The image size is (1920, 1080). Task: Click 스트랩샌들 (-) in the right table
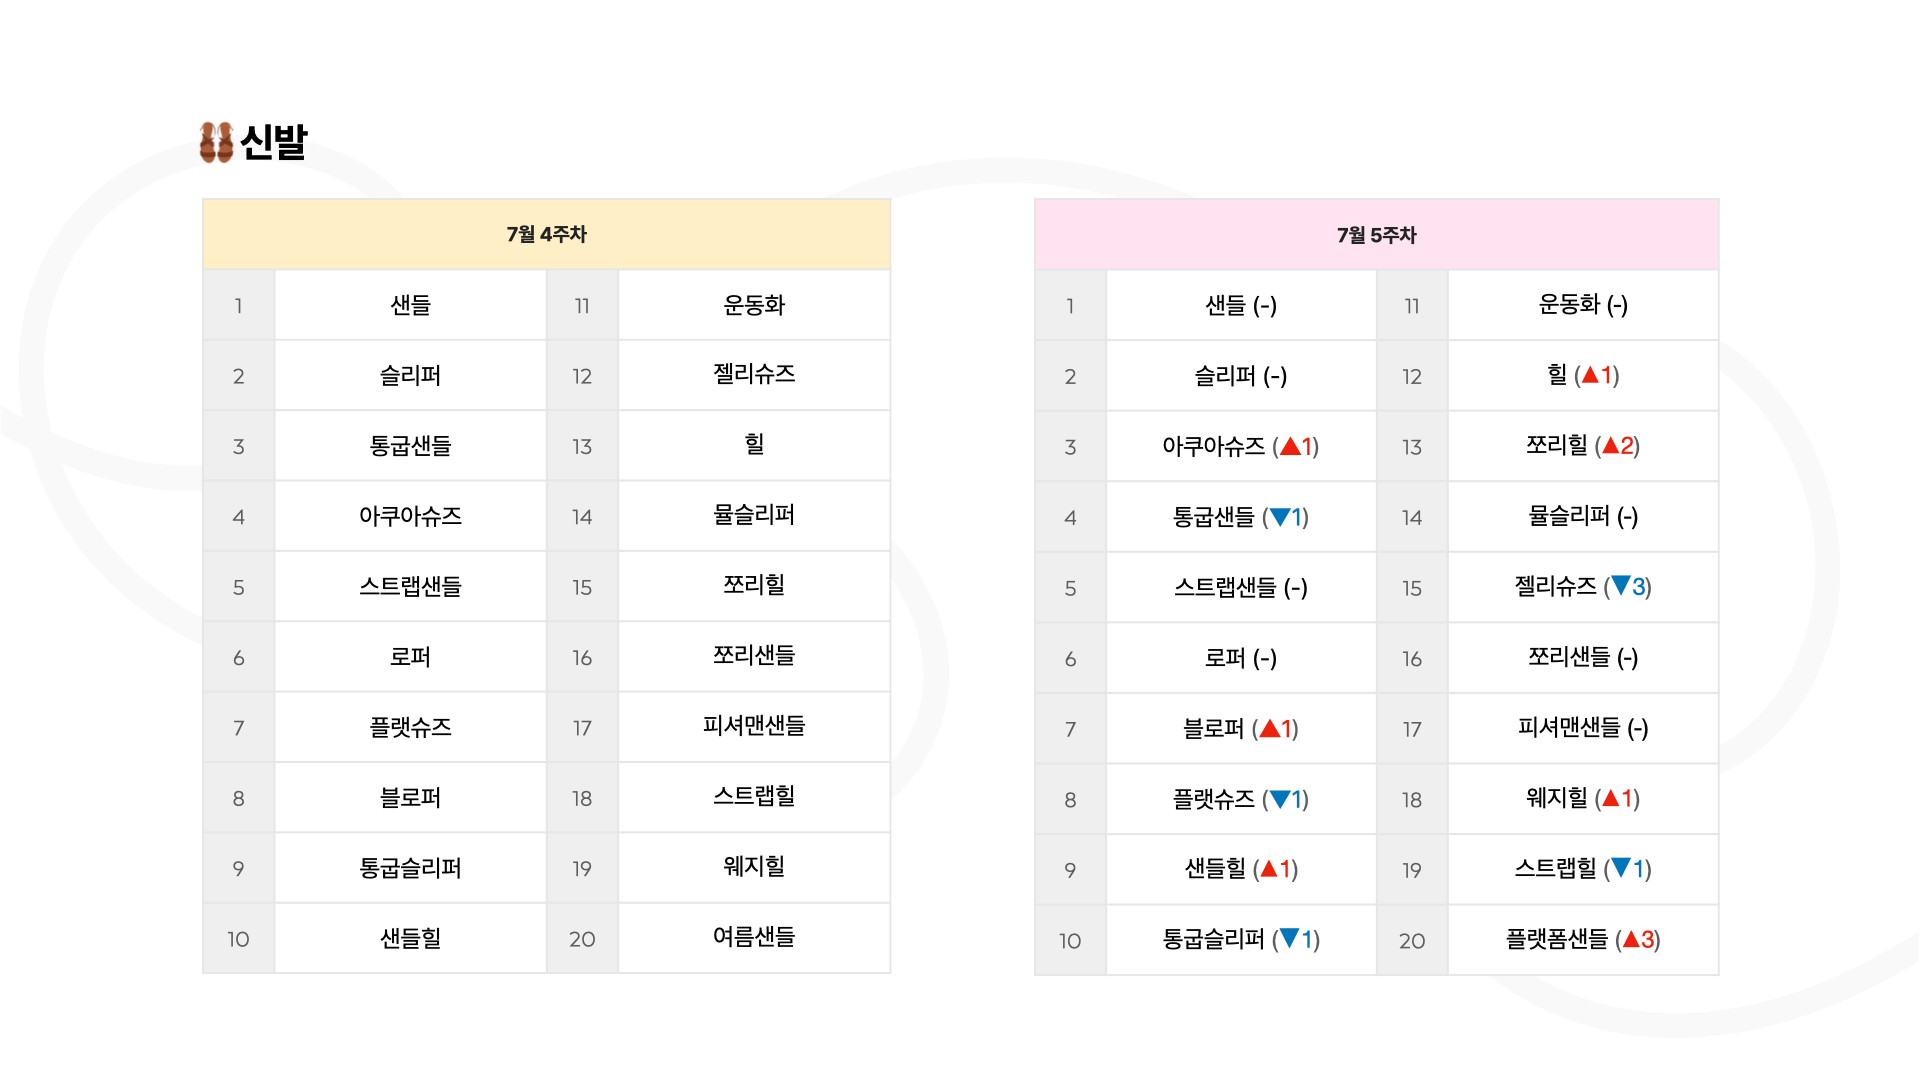pyautogui.click(x=1241, y=588)
